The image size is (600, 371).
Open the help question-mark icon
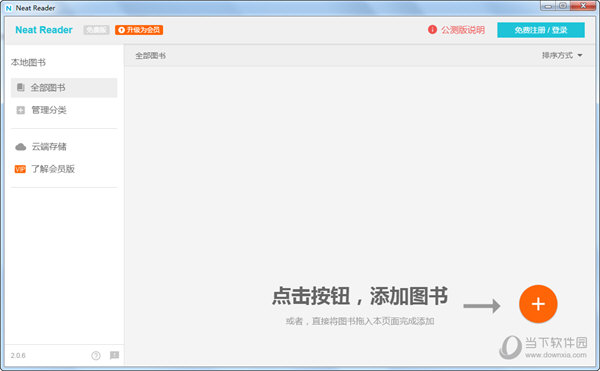[96, 356]
